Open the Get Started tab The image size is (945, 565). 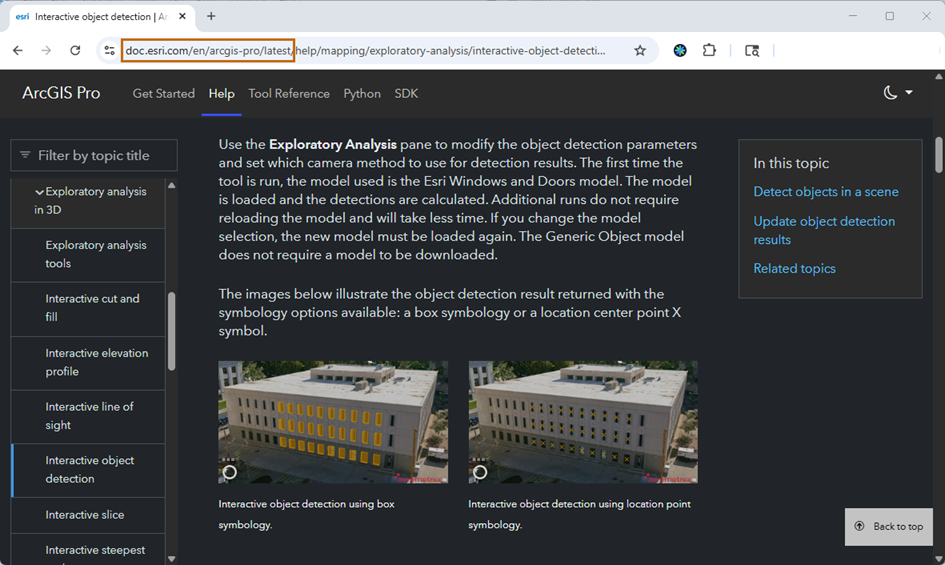(163, 93)
